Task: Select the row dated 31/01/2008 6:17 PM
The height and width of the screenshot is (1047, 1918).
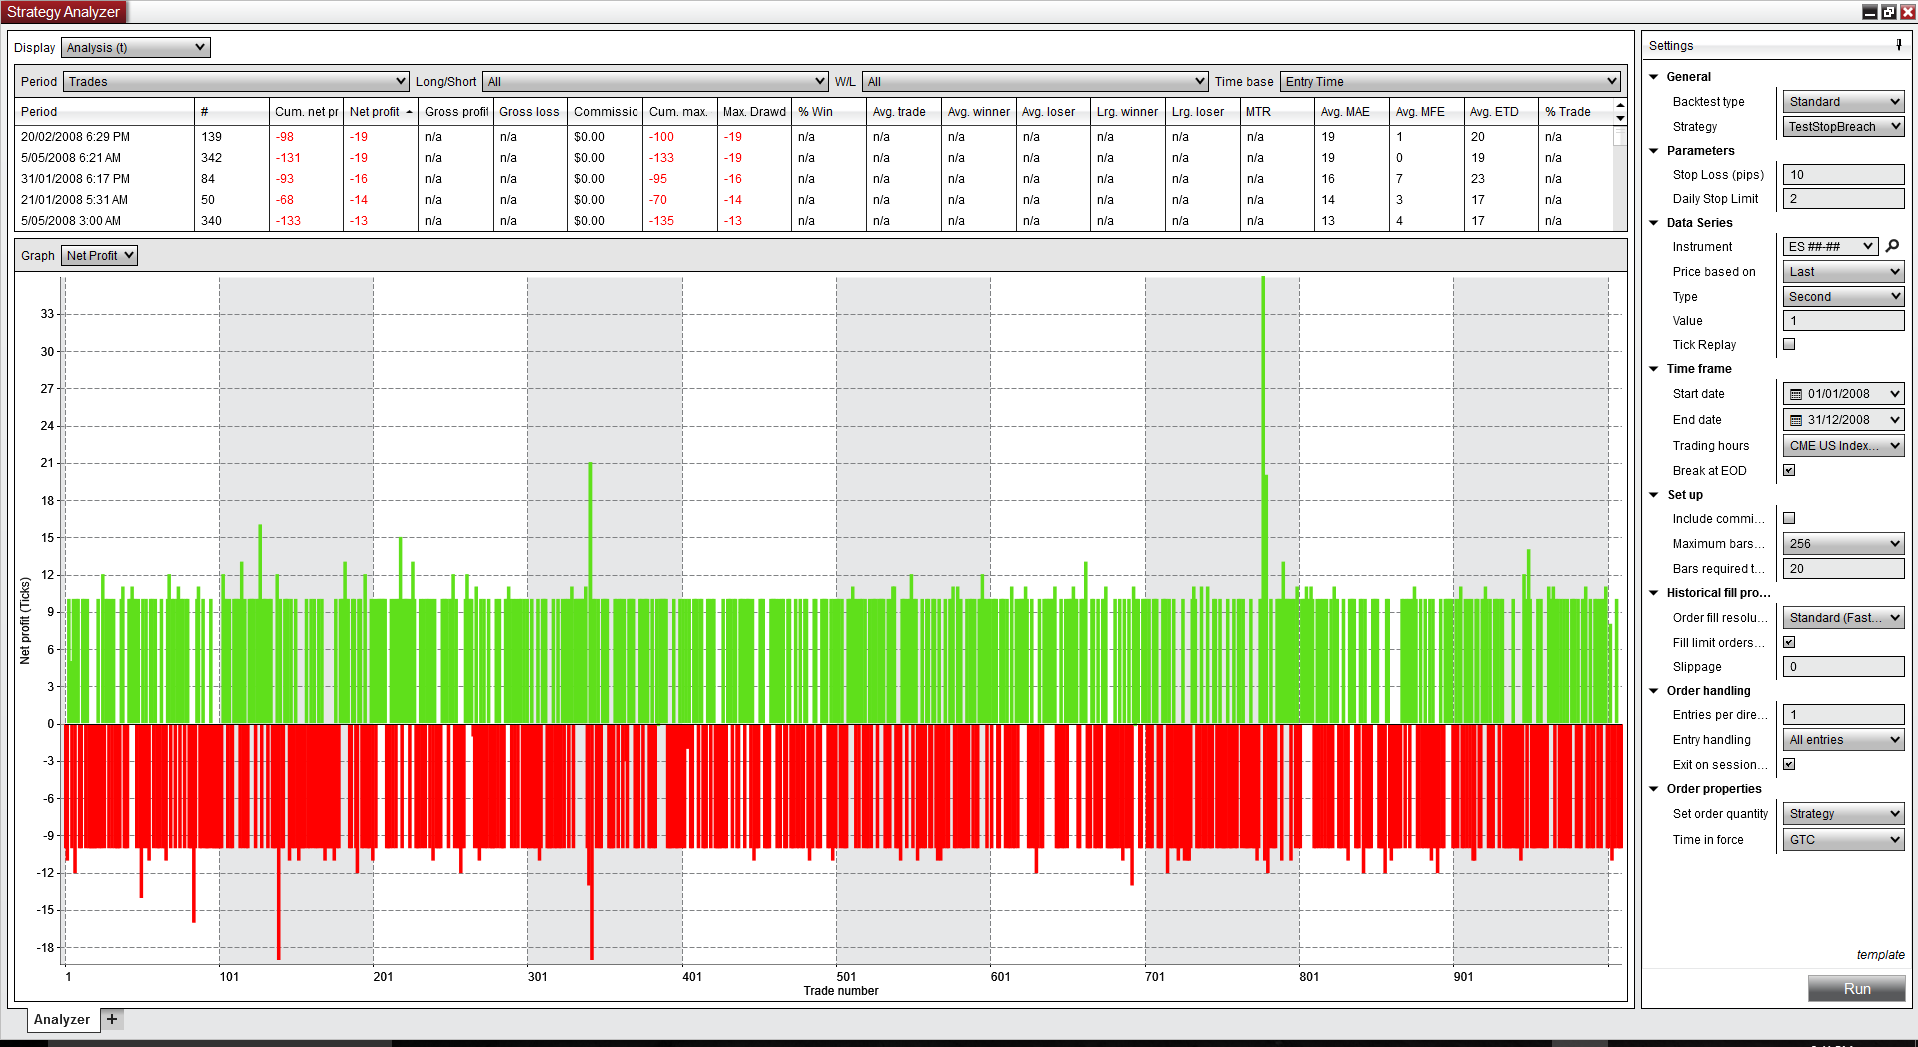Action: pos(814,179)
